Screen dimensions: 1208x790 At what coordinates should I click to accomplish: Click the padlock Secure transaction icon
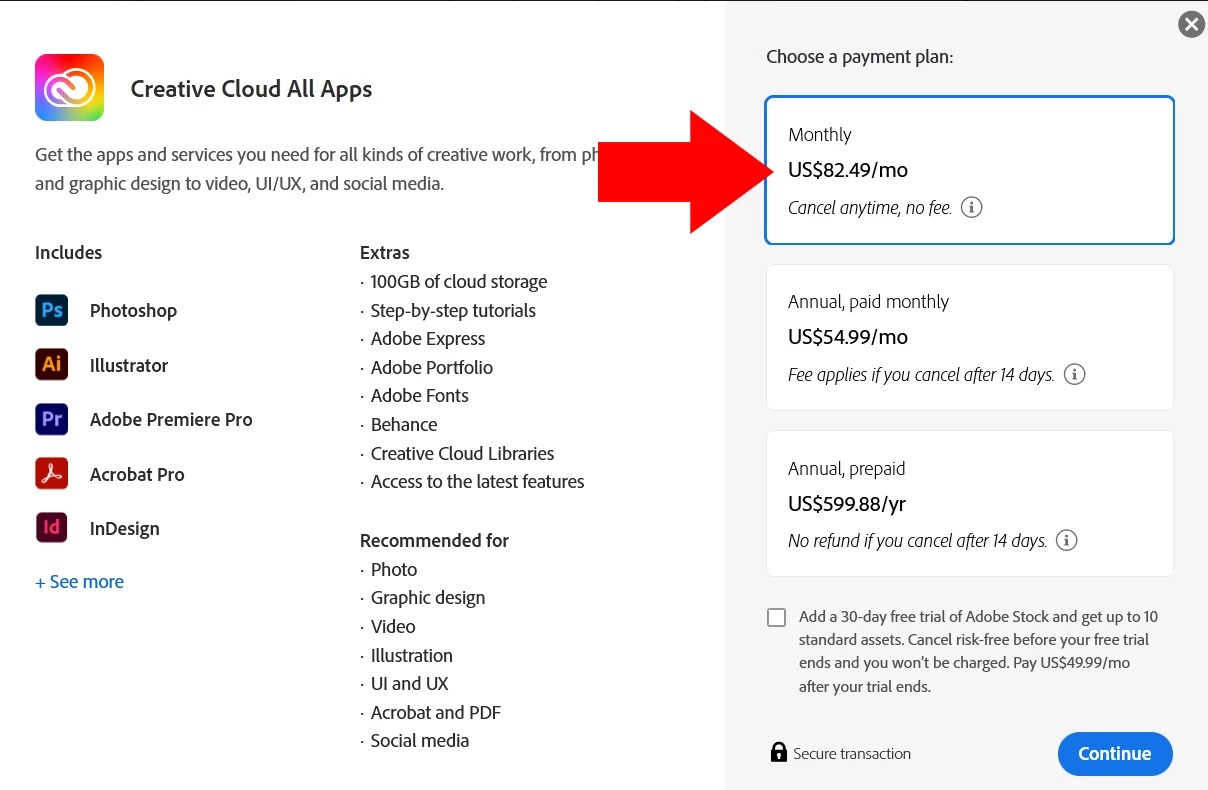[x=779, y=752]
